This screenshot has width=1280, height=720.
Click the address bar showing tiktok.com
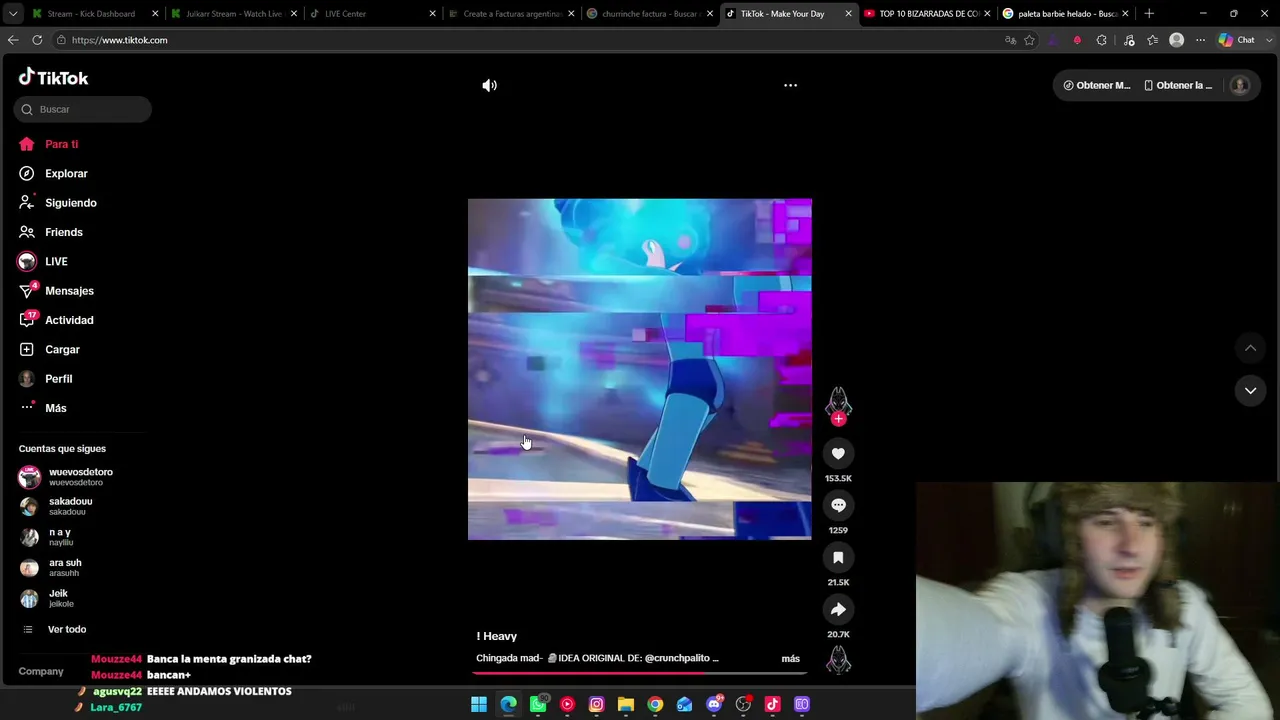pyautogui.click(x=530, y=40)
